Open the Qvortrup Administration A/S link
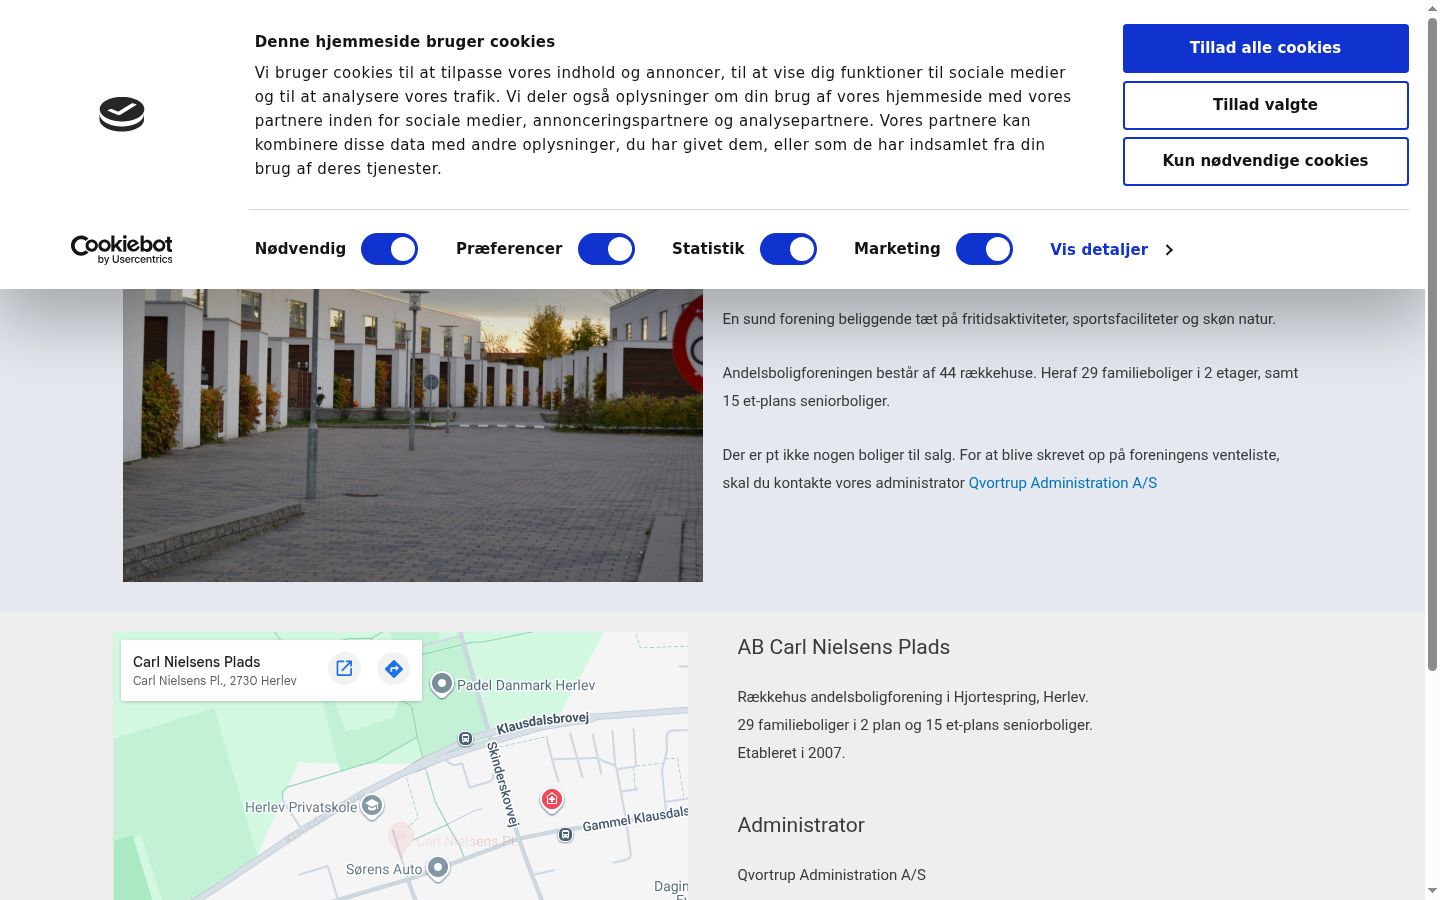This screenshot has width=1440, height=900. click(x=1063, y=483)
